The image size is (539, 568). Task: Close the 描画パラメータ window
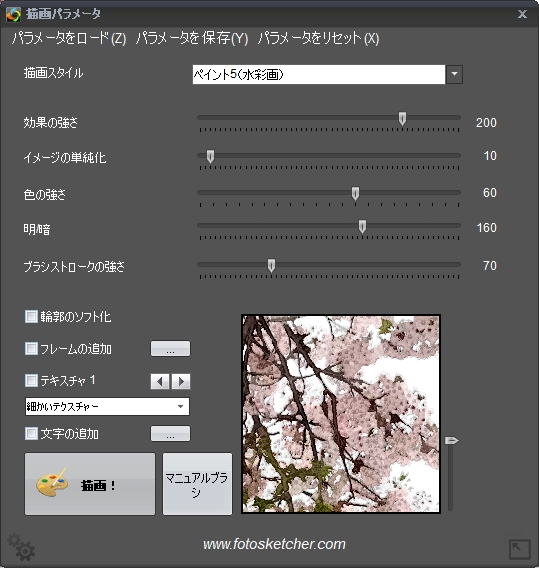point(522,14)
